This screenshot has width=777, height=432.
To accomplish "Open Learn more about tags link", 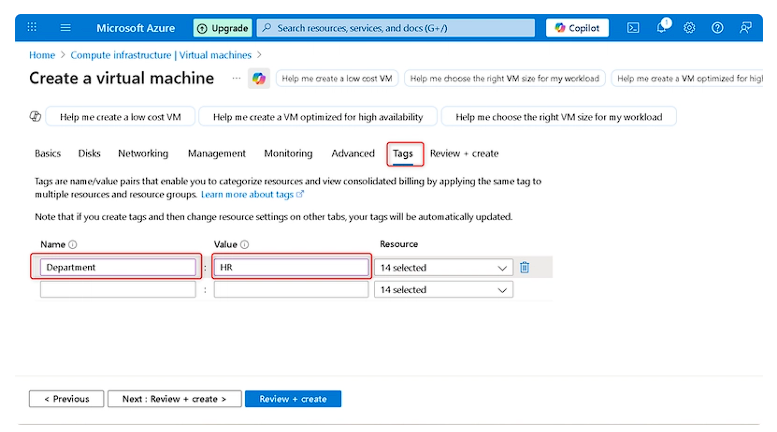I will pyautogui.click(x=252, y=194).
